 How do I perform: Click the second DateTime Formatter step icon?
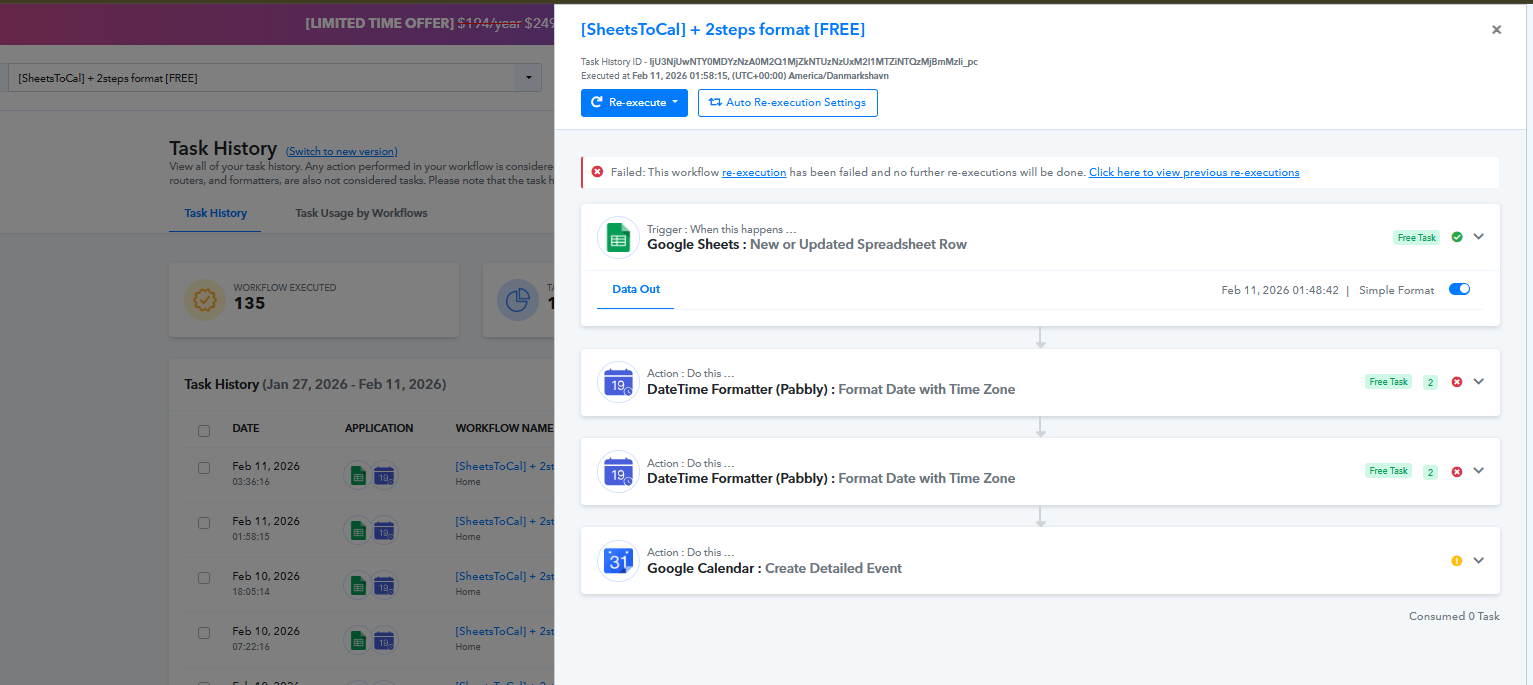tap(618, 472)
